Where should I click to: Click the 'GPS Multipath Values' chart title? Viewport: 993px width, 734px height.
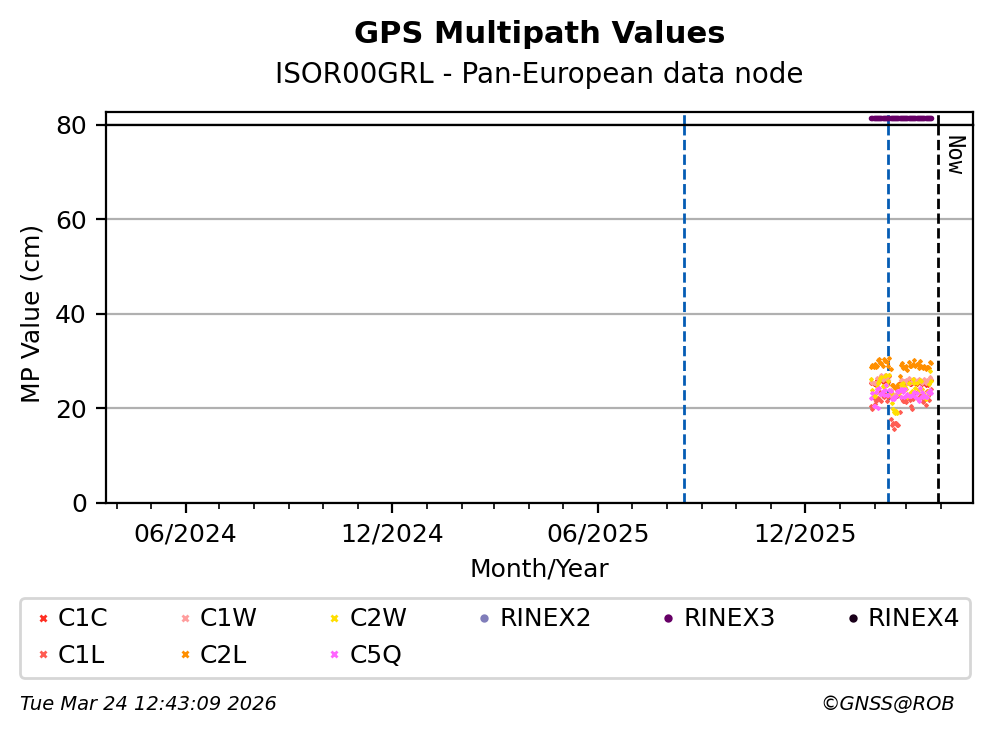pos(539,33)
